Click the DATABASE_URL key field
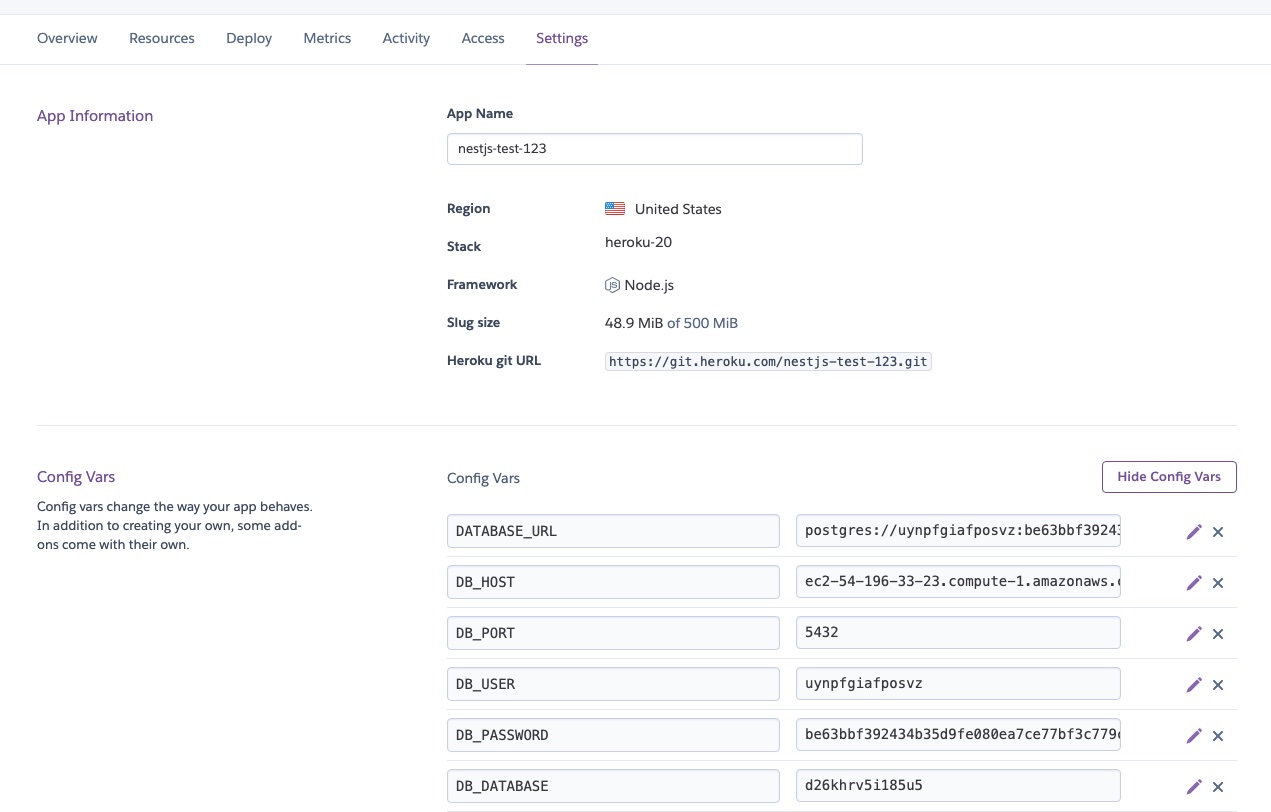Screen dimensions: 1271x812 pos(613,531)
